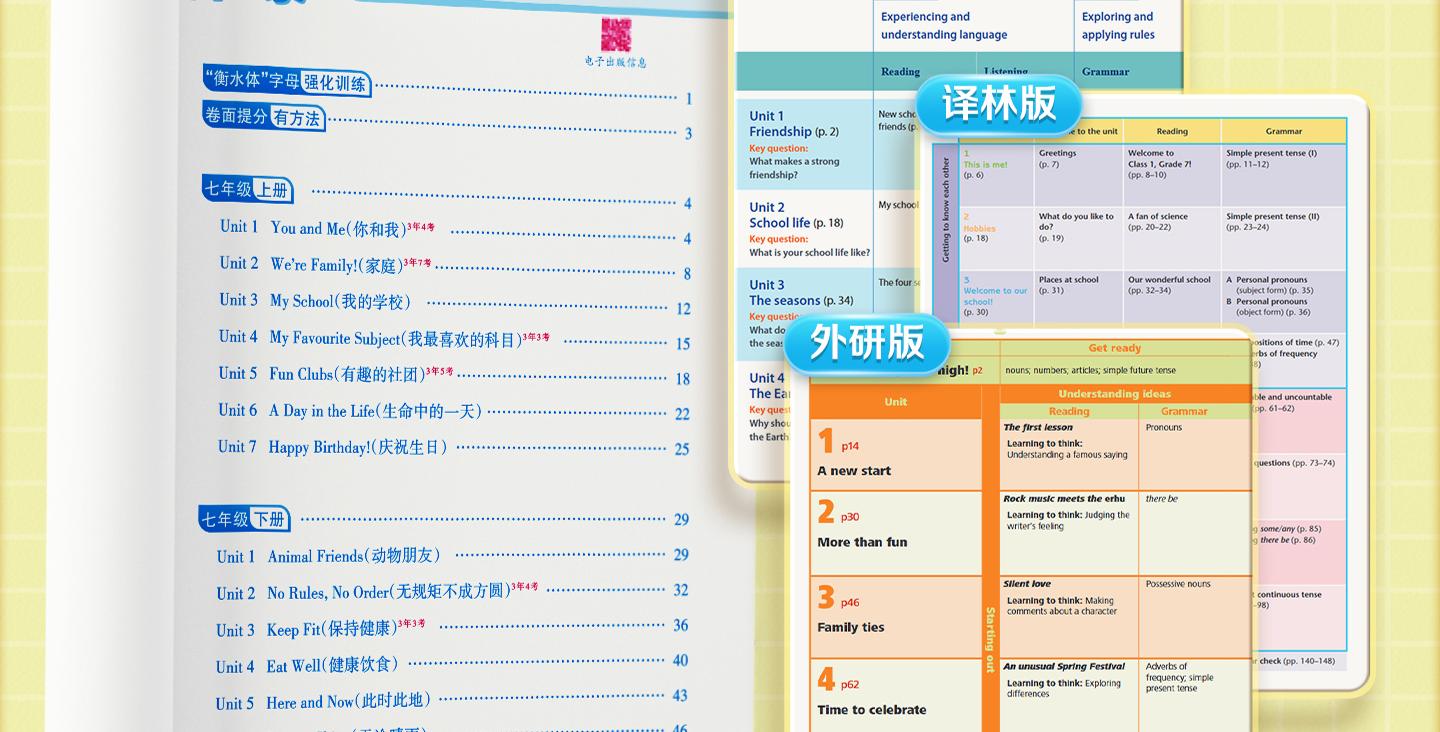This screenshot has width=1440, height=732.
Task: Click the Experiencing and understanding language header
Action: [944, 26]
